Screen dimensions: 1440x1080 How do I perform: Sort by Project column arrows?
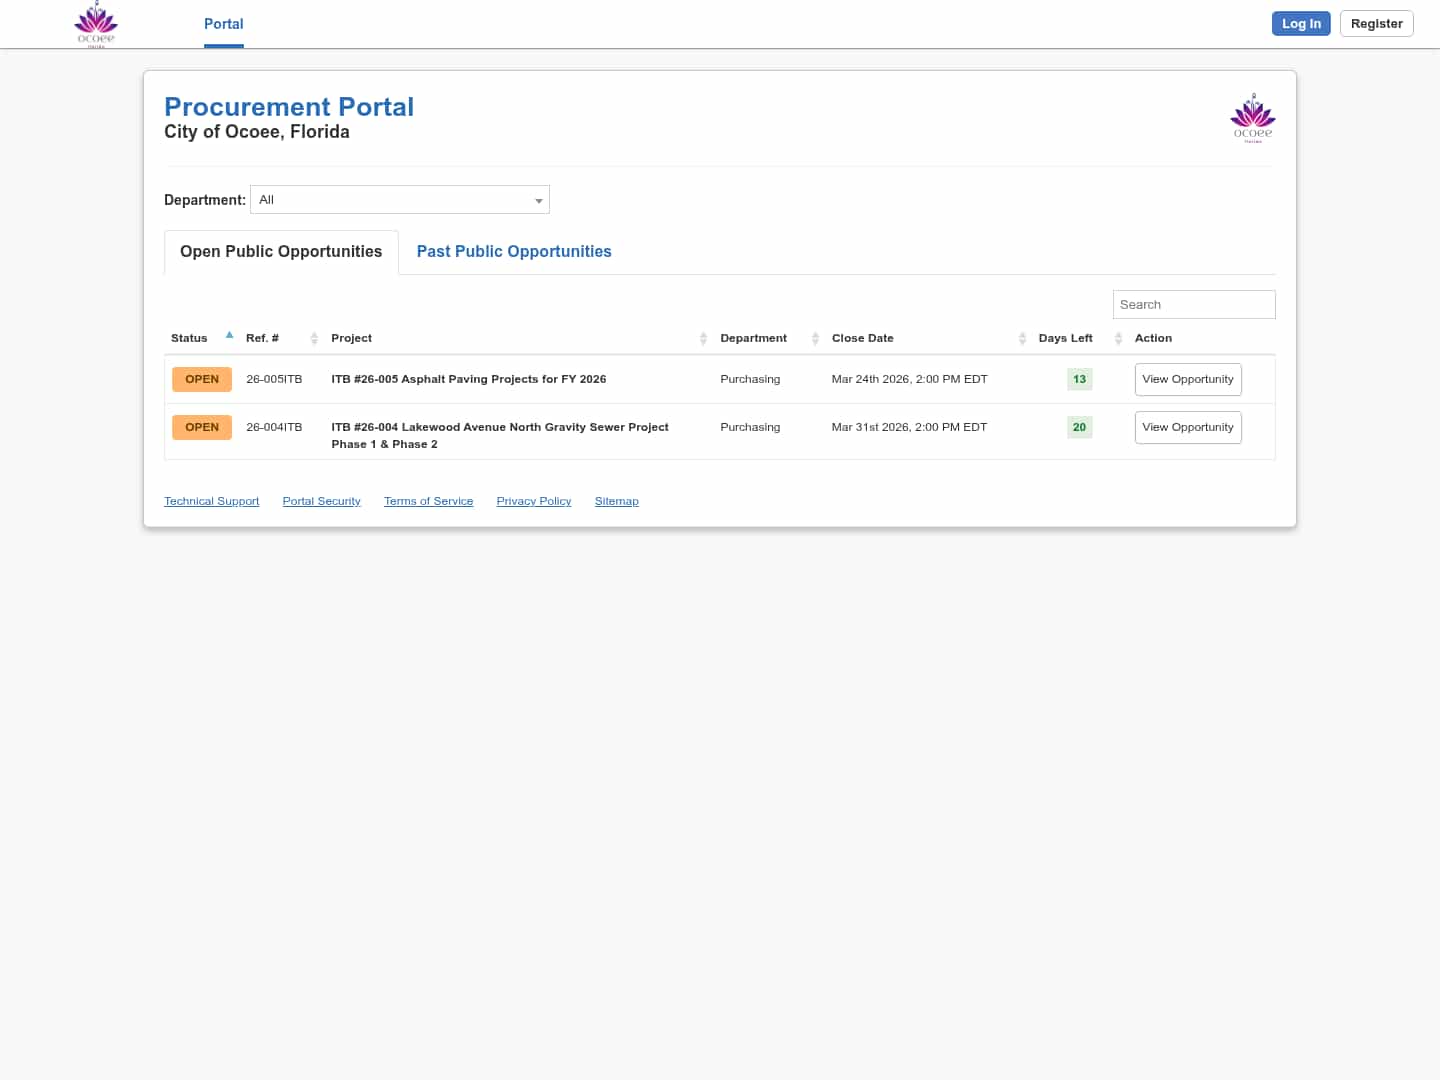point(703,338)
